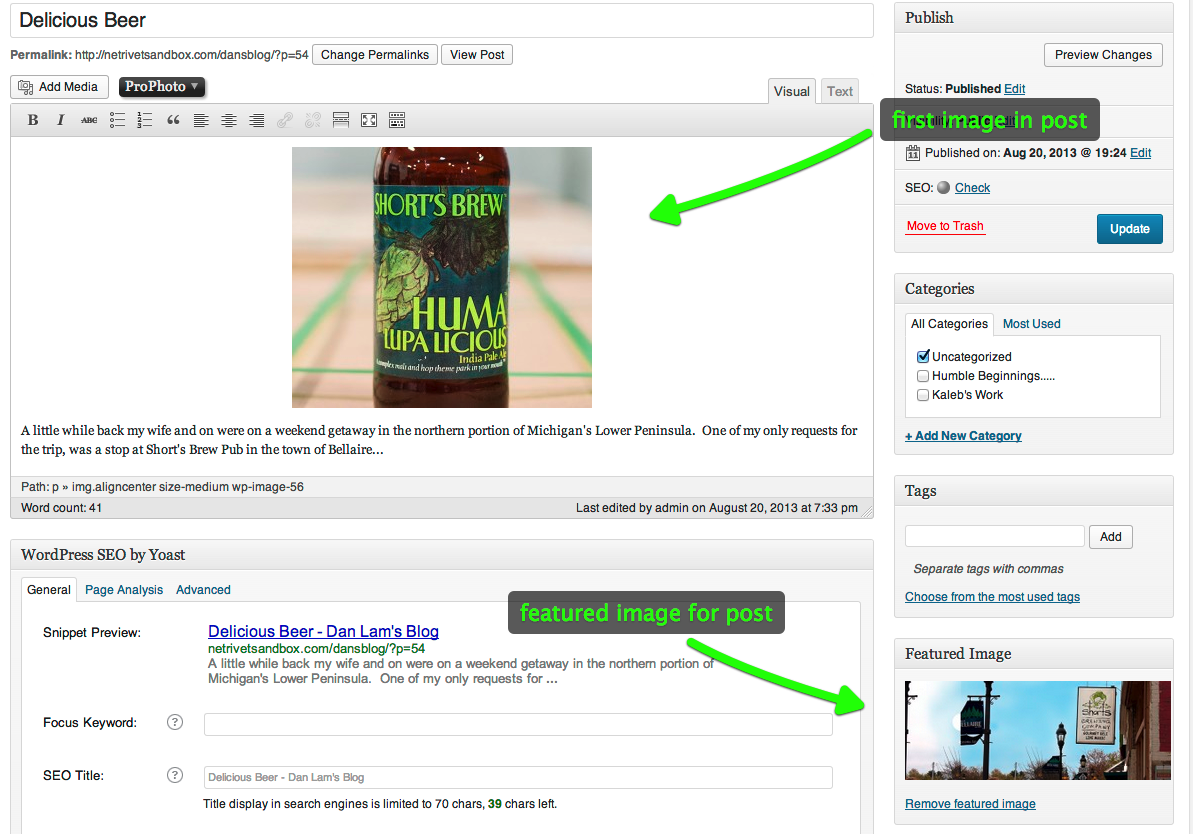
Task: Check the Humble Beginnings category
Action: tap(923, 376)
